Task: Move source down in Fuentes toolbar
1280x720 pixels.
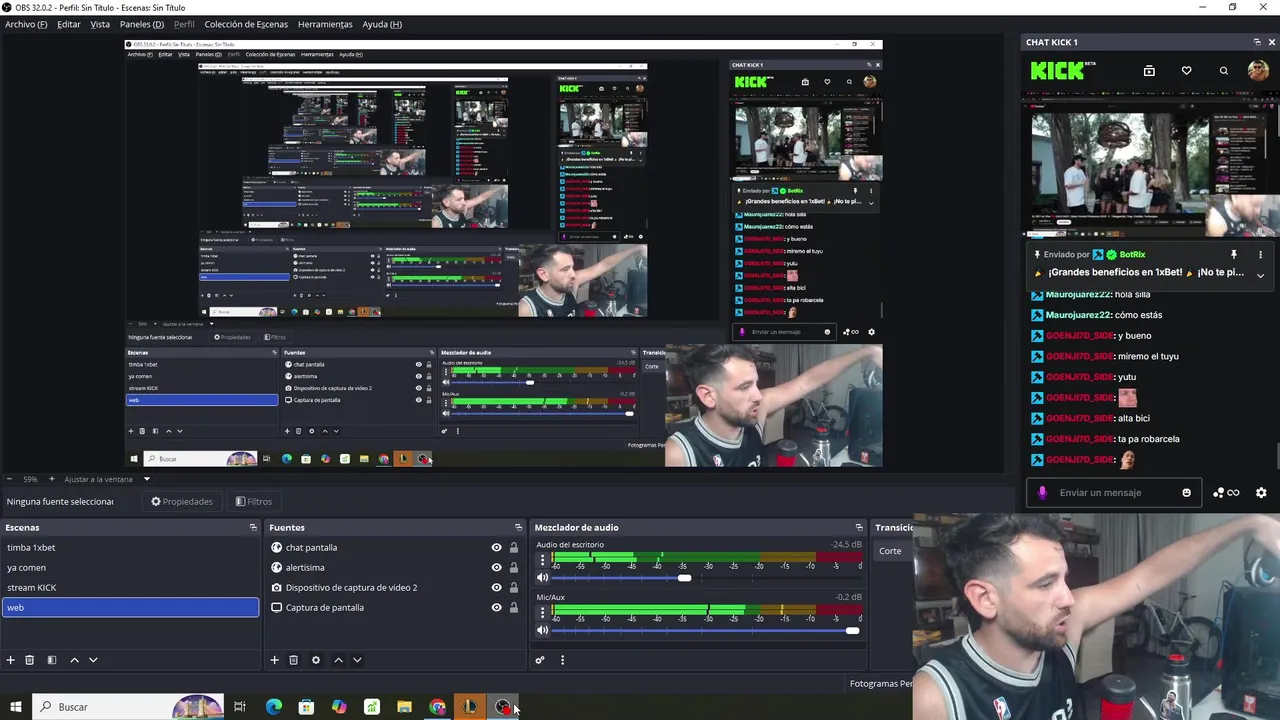Action: pos(357,660)
